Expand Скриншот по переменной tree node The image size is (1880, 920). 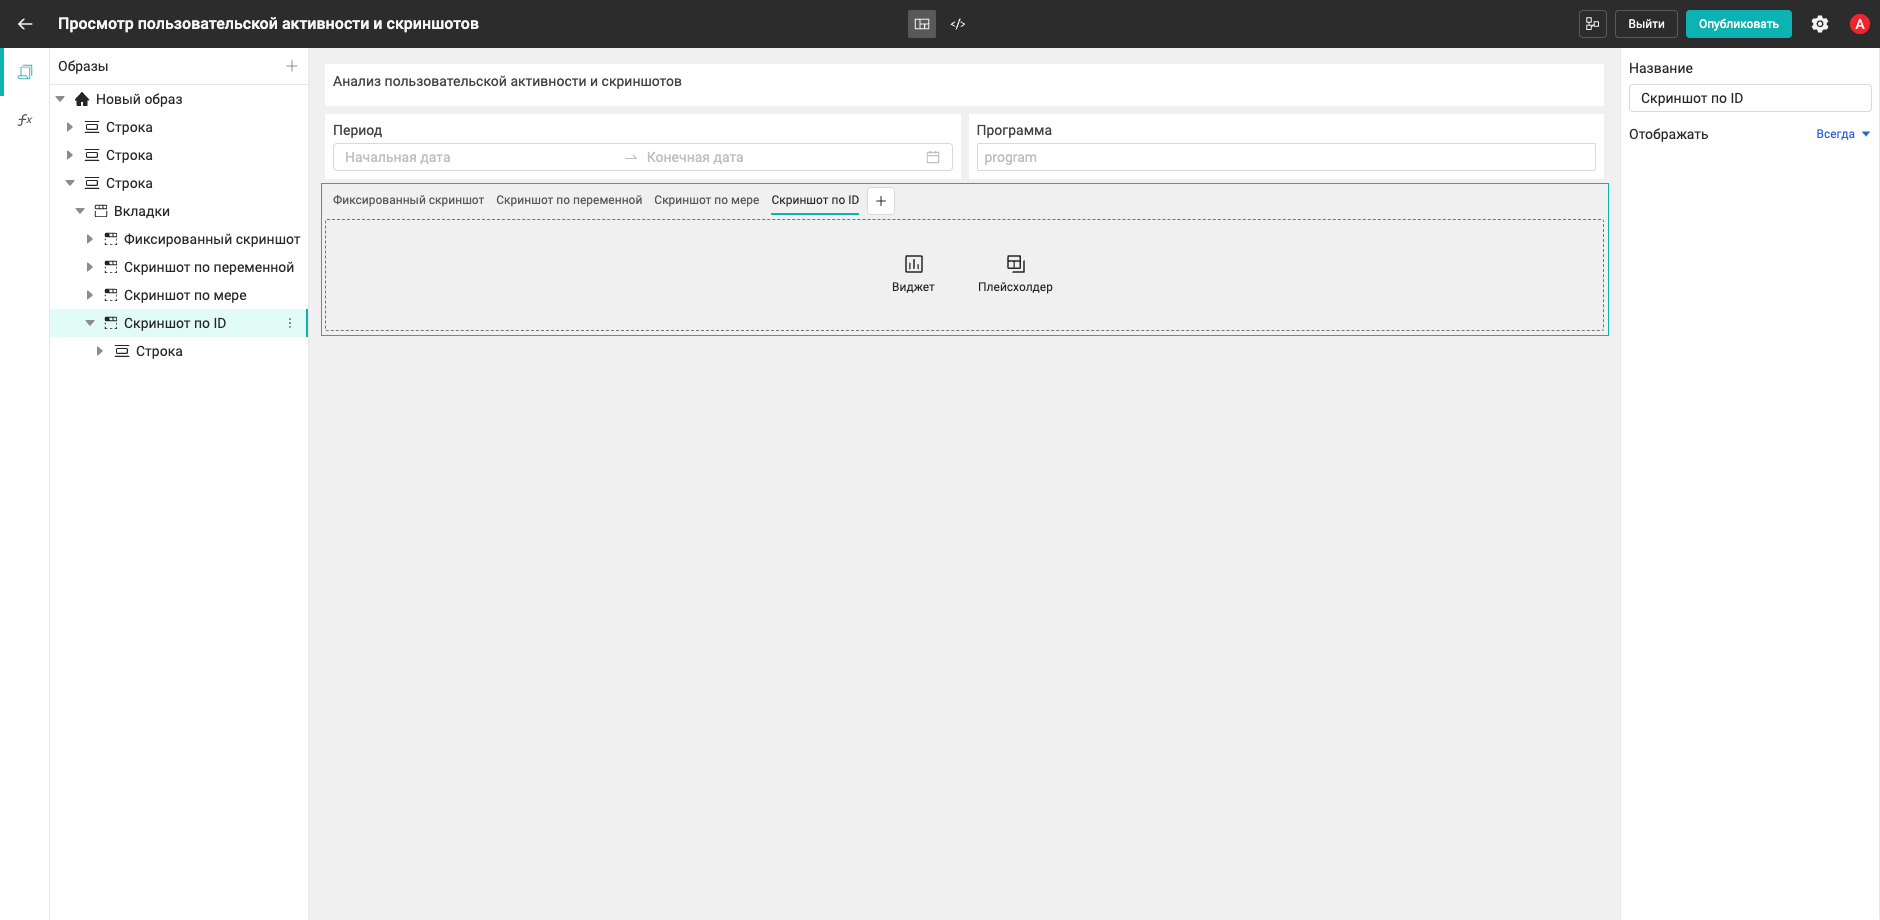click(90, 267)
